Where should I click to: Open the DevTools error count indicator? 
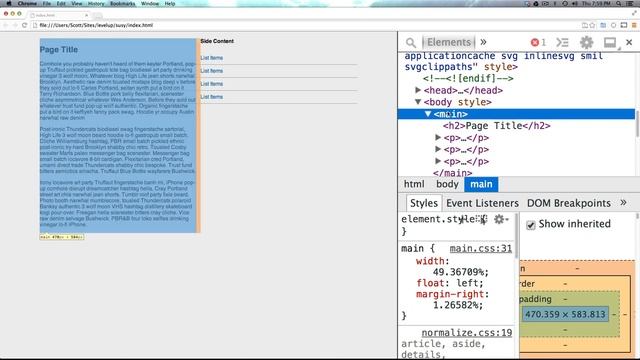pyautogui.click(x=538, y=42)
